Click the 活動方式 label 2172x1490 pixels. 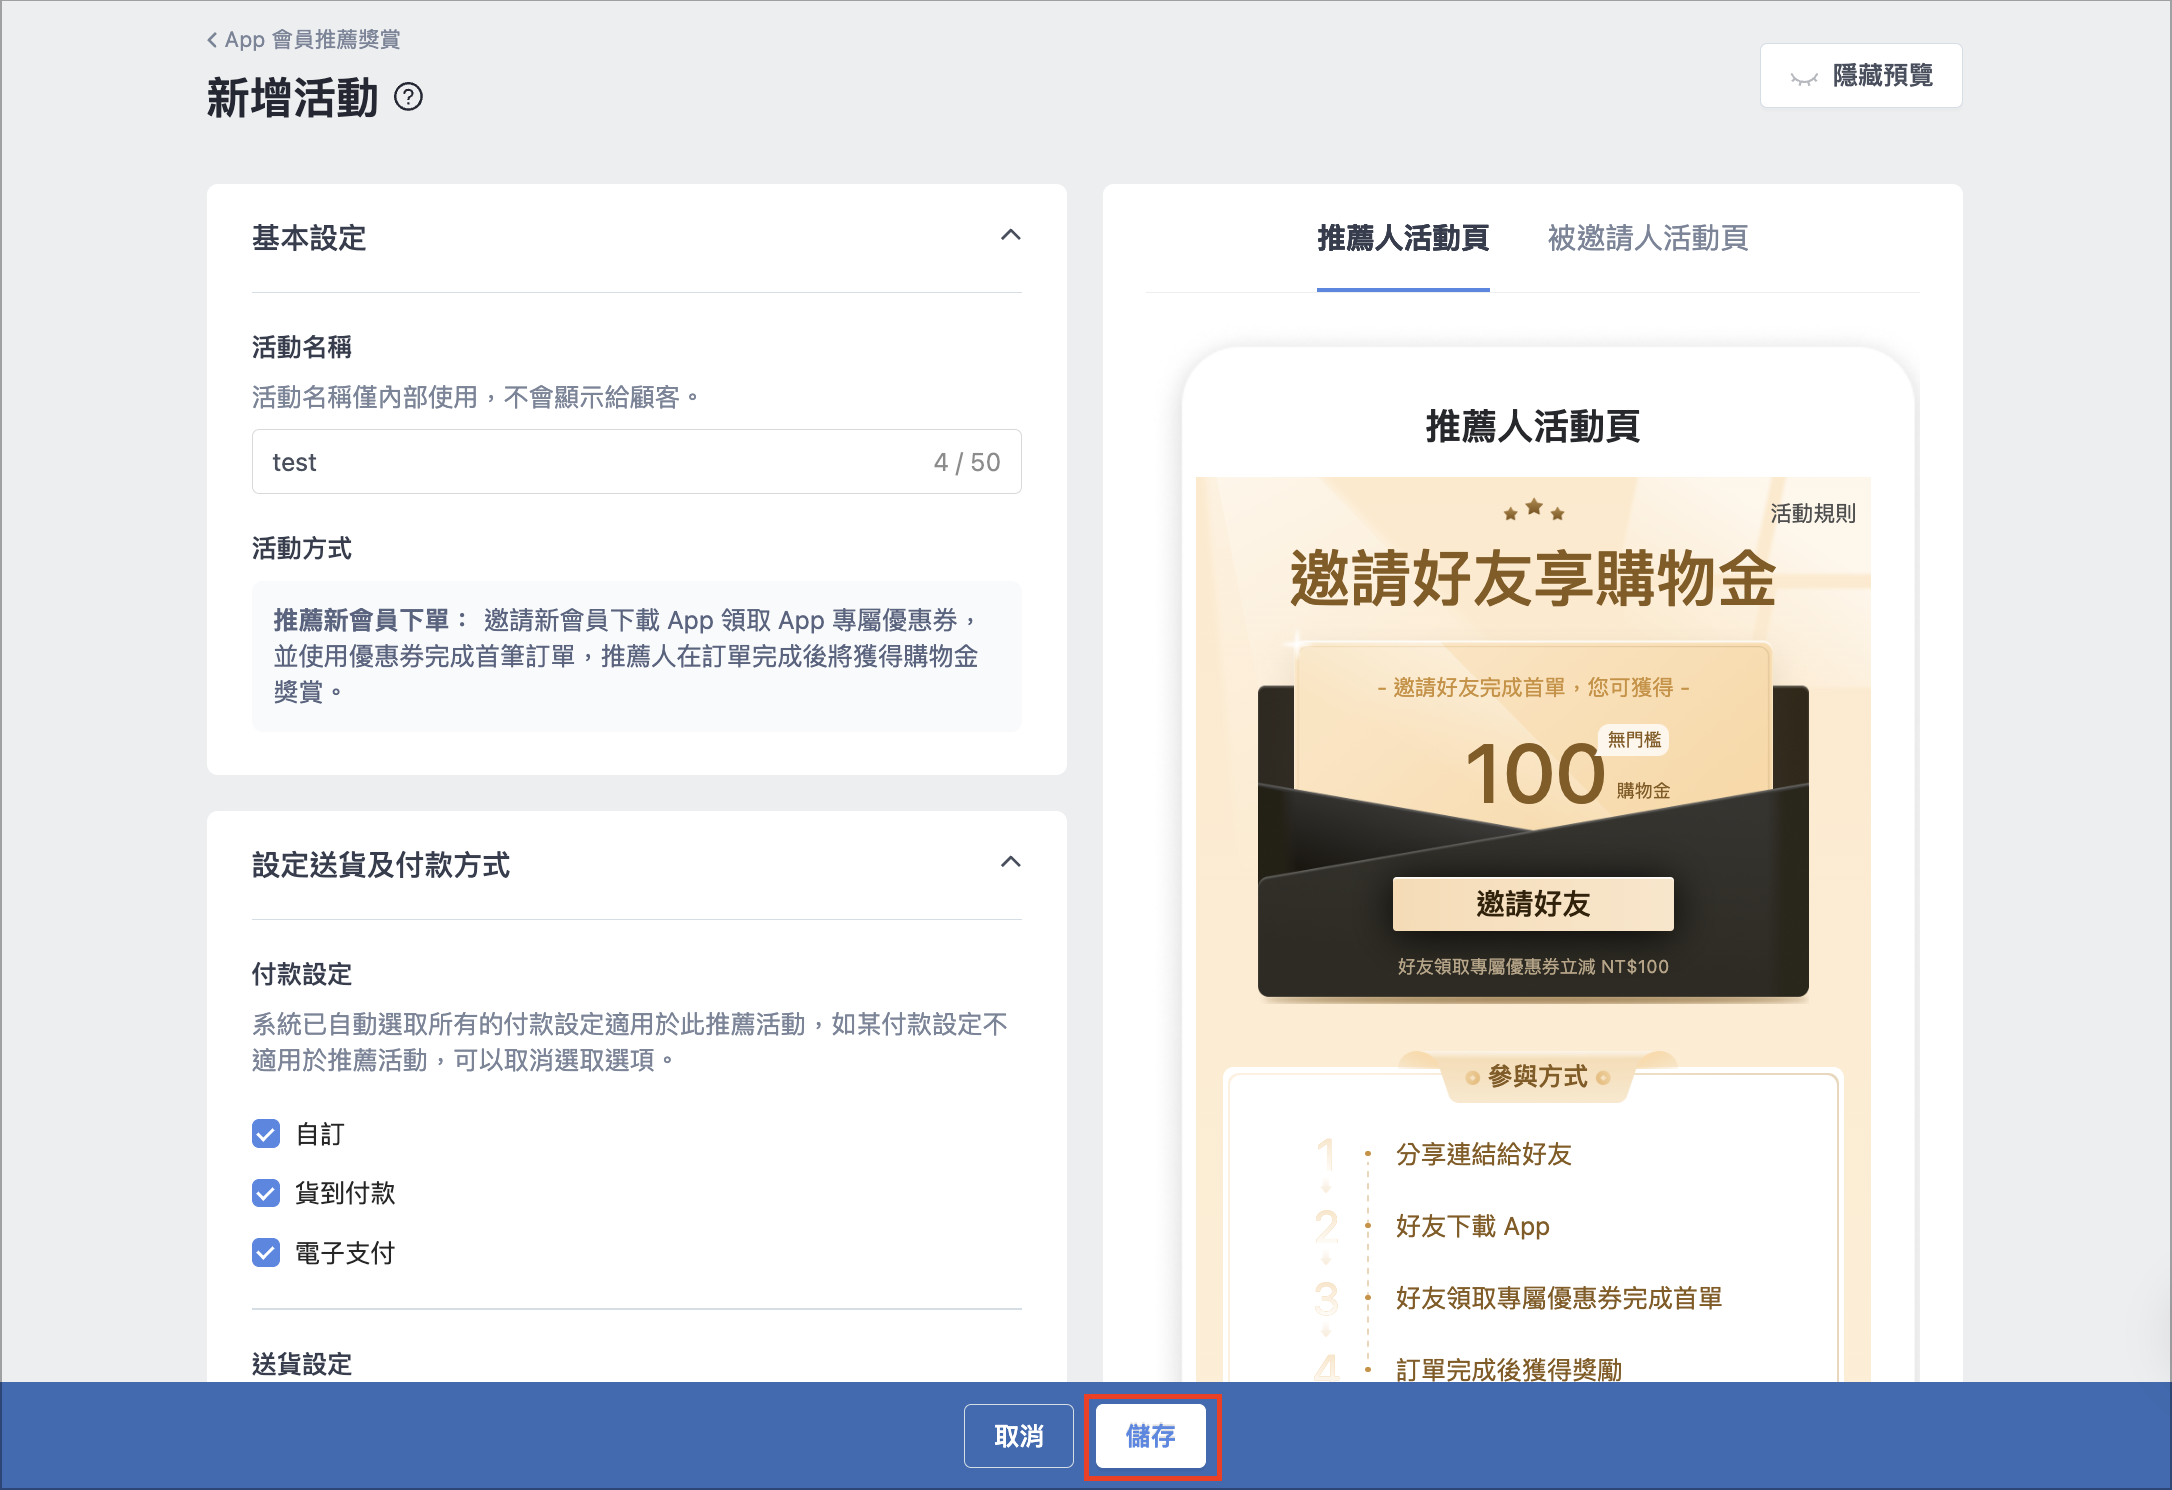point(302,548)
